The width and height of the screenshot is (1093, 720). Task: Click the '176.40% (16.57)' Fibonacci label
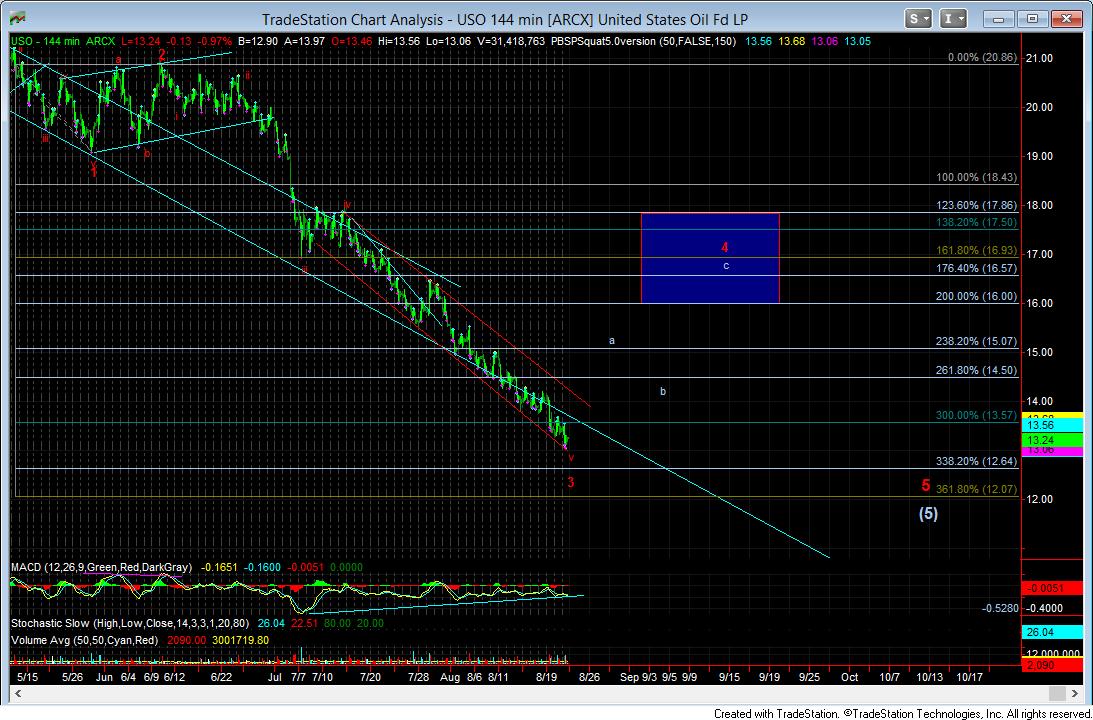tap(977, 268)
